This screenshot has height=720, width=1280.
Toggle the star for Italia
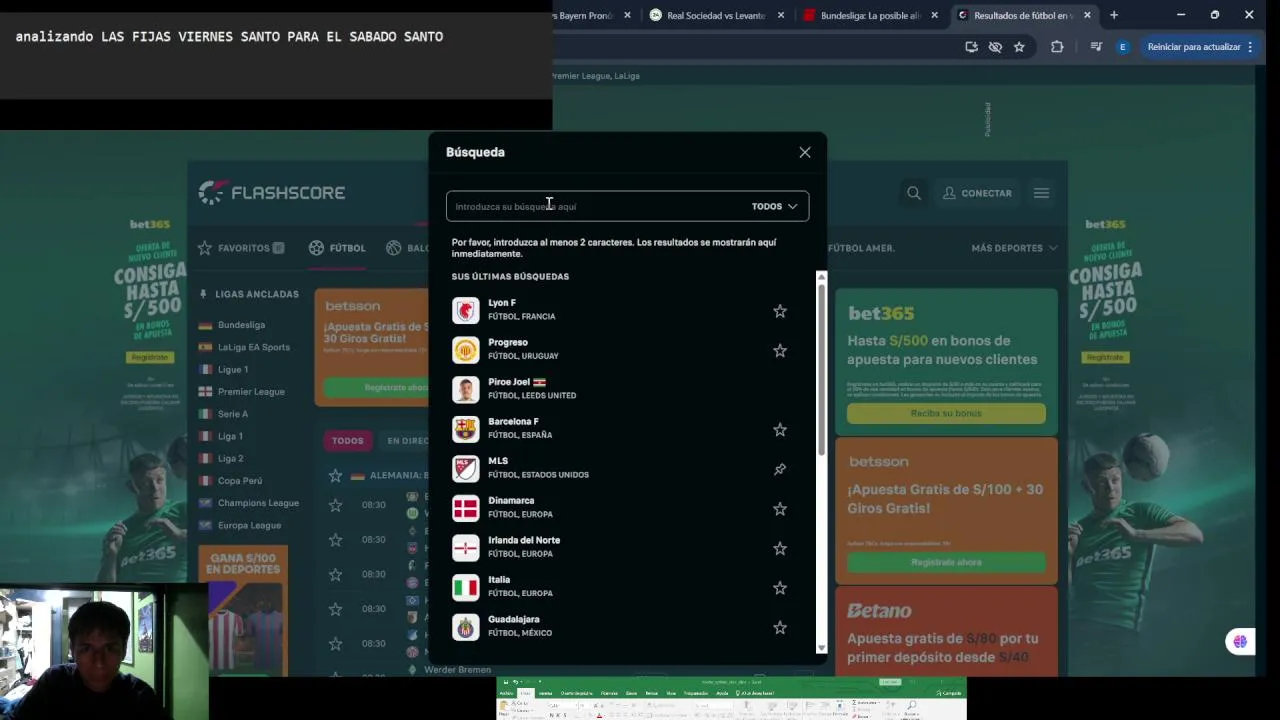[780, 587]
